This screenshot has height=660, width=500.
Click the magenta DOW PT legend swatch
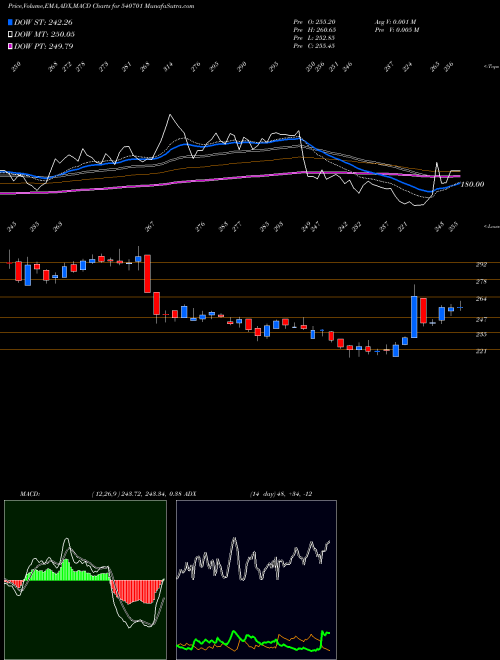pos(10,46)
